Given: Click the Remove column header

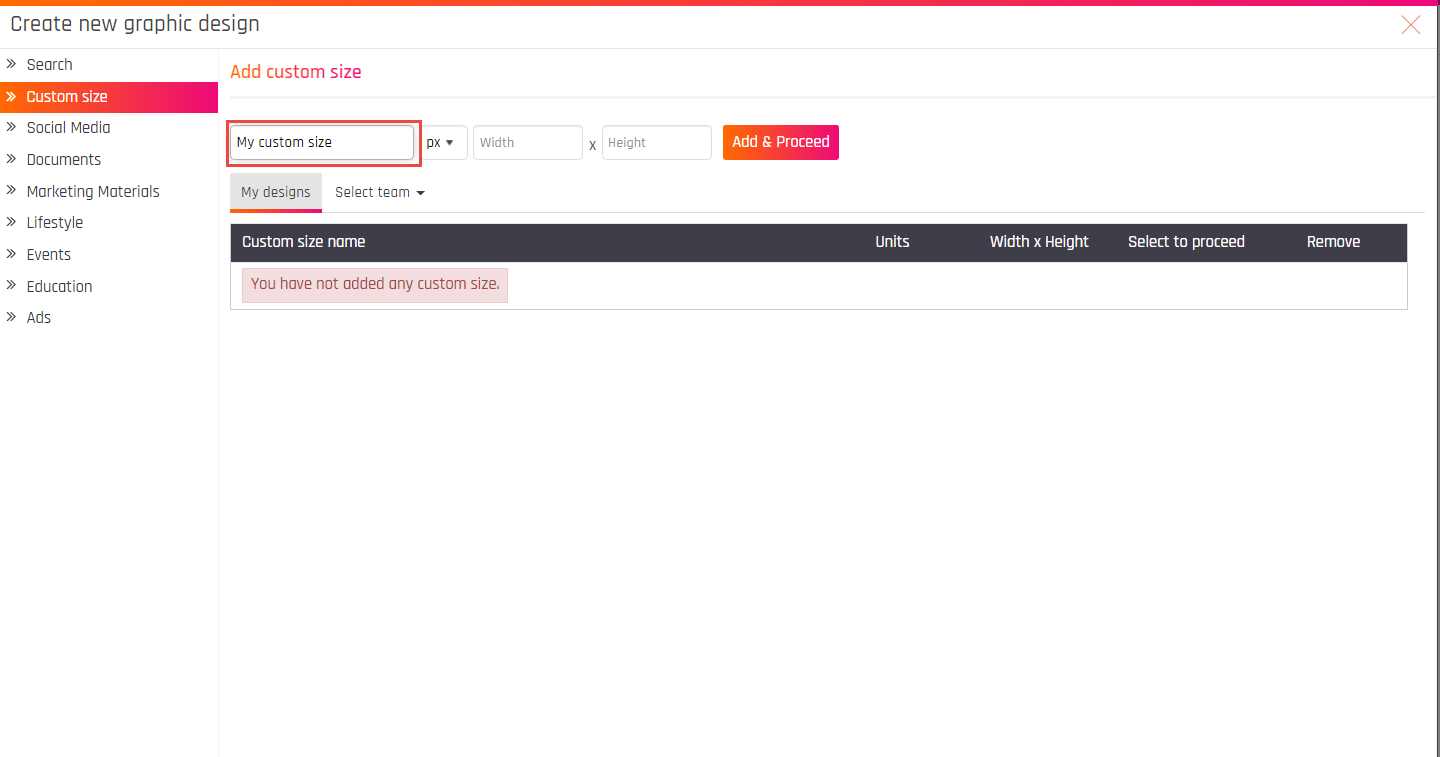Looking at the screenshot, I should (x=1334, y=242).
